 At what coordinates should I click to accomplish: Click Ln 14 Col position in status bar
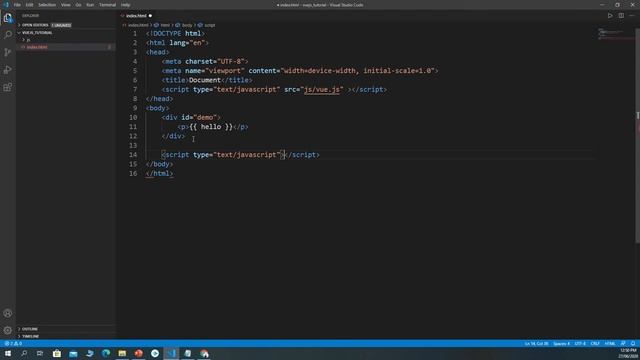point(536,344)
